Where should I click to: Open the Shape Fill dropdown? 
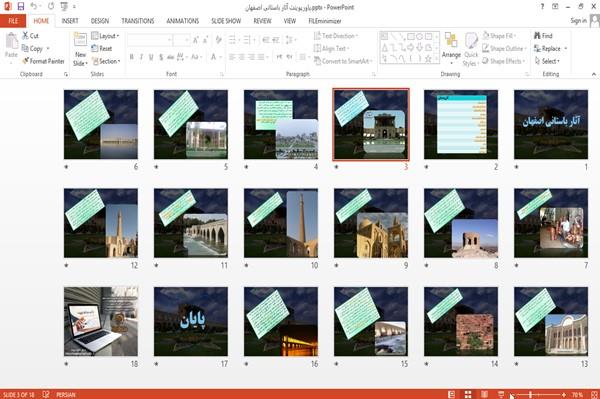pos(499,36)
